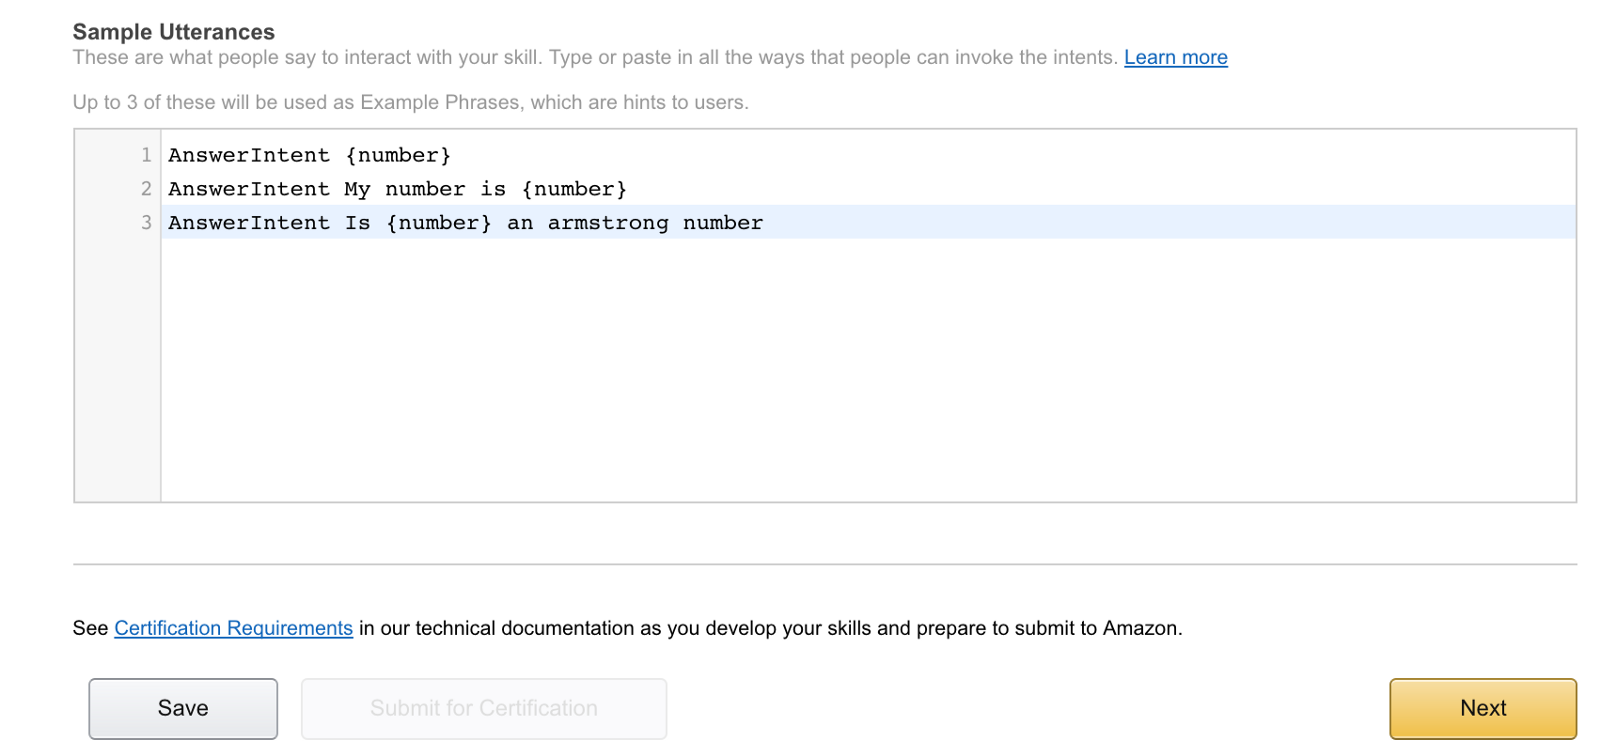Select line number 2 in the editor gutter
The width and height of the screenshot is (1600, 755).
click(146, 190)
